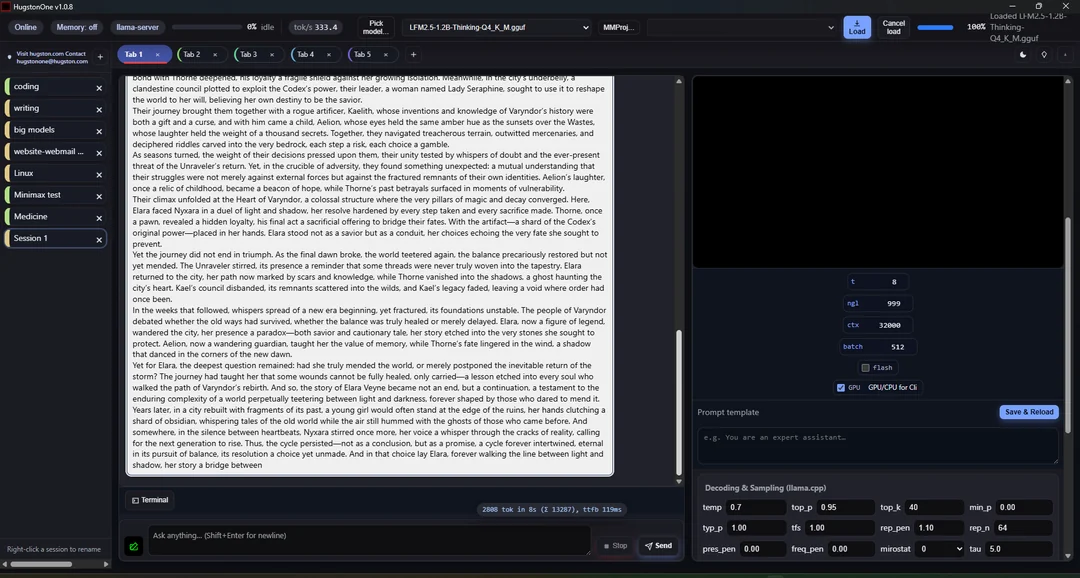Delete the big models session
Screen dimensions: 1080x578
[x=99, y=131]
